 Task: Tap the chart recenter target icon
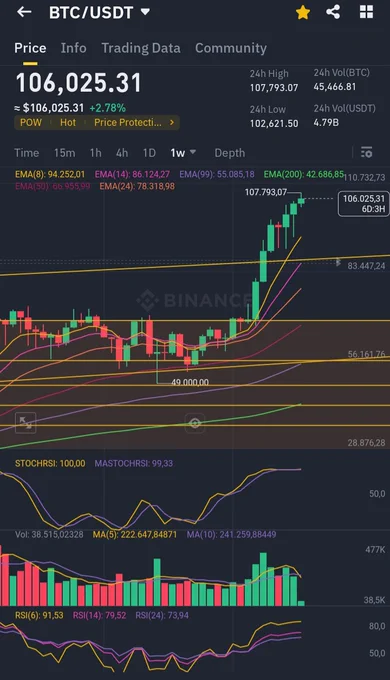(x=195, y=423)
